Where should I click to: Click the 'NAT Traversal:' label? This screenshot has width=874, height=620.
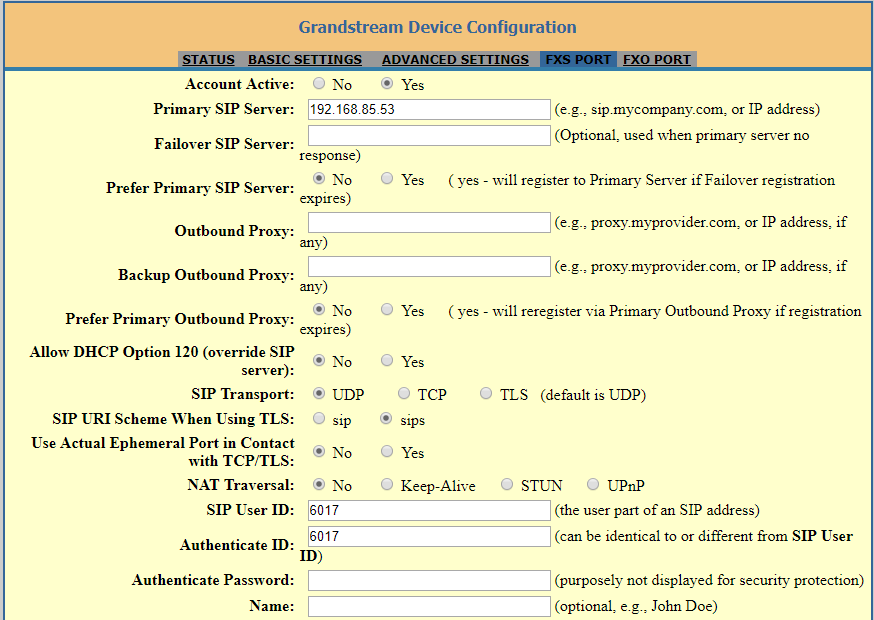click(241, 485)
